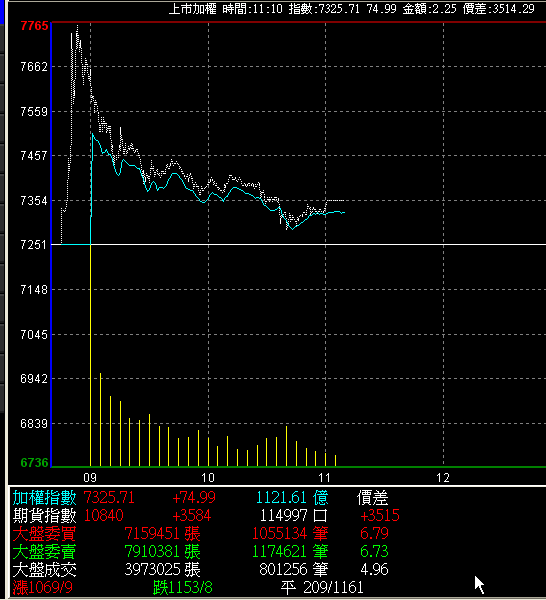Select the 7159451 張 buy order volume

tap(163, 534)
